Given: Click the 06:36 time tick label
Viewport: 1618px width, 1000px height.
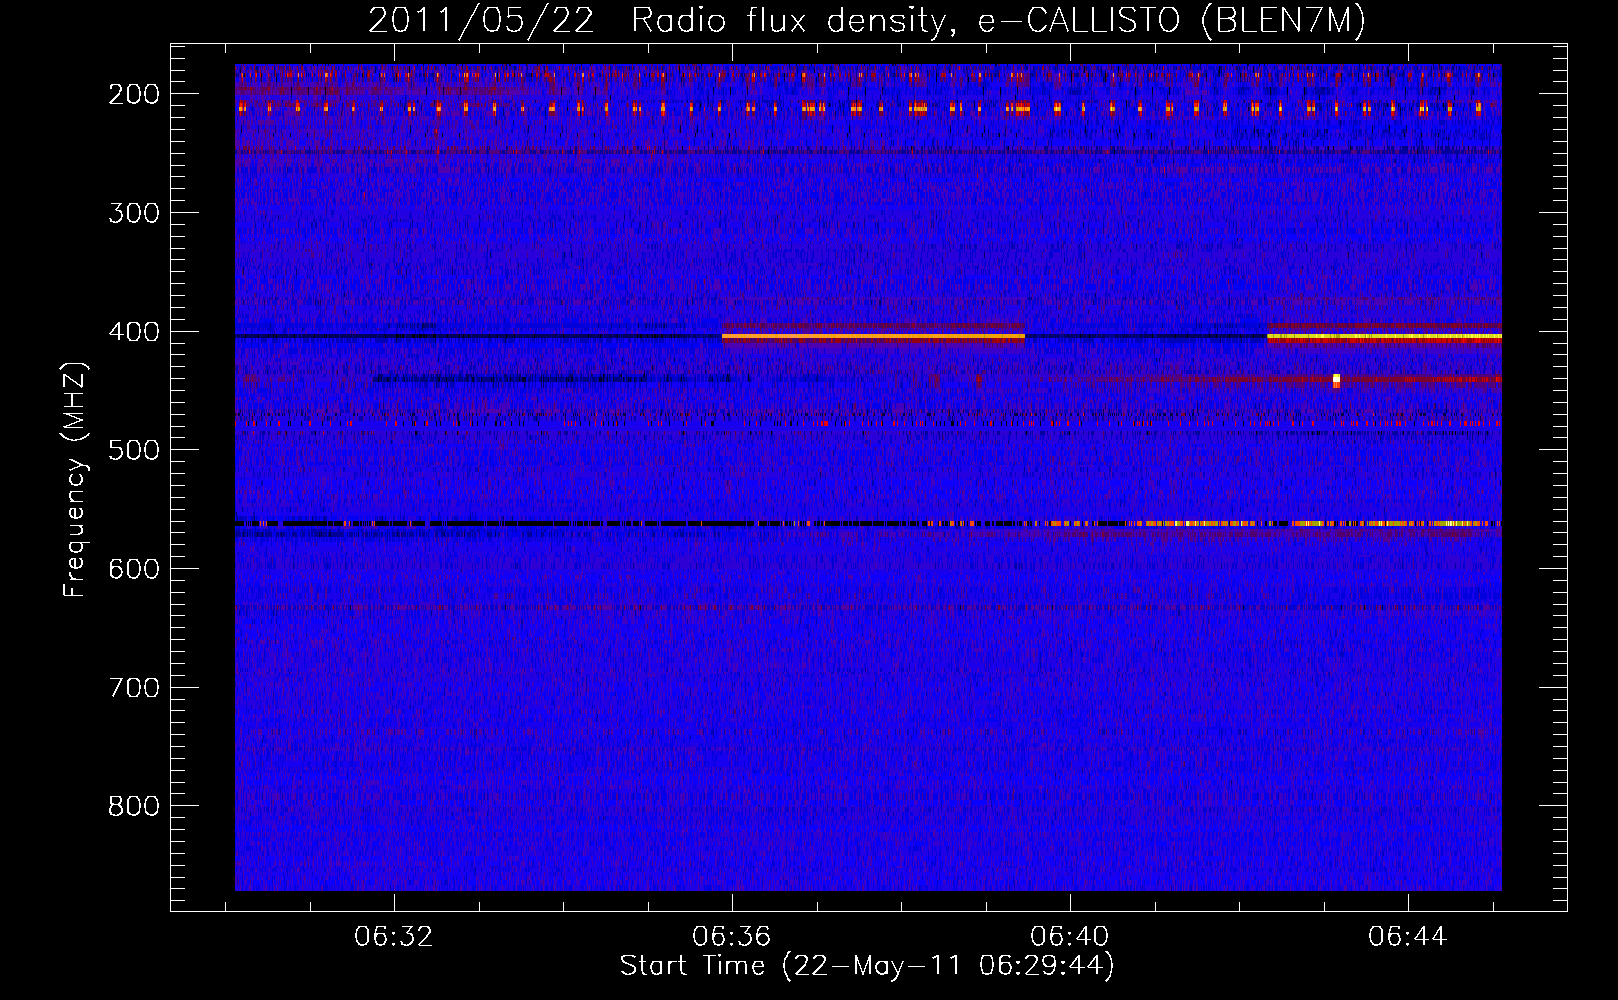Looking at the screenshot, I should (x=732, y=937).
